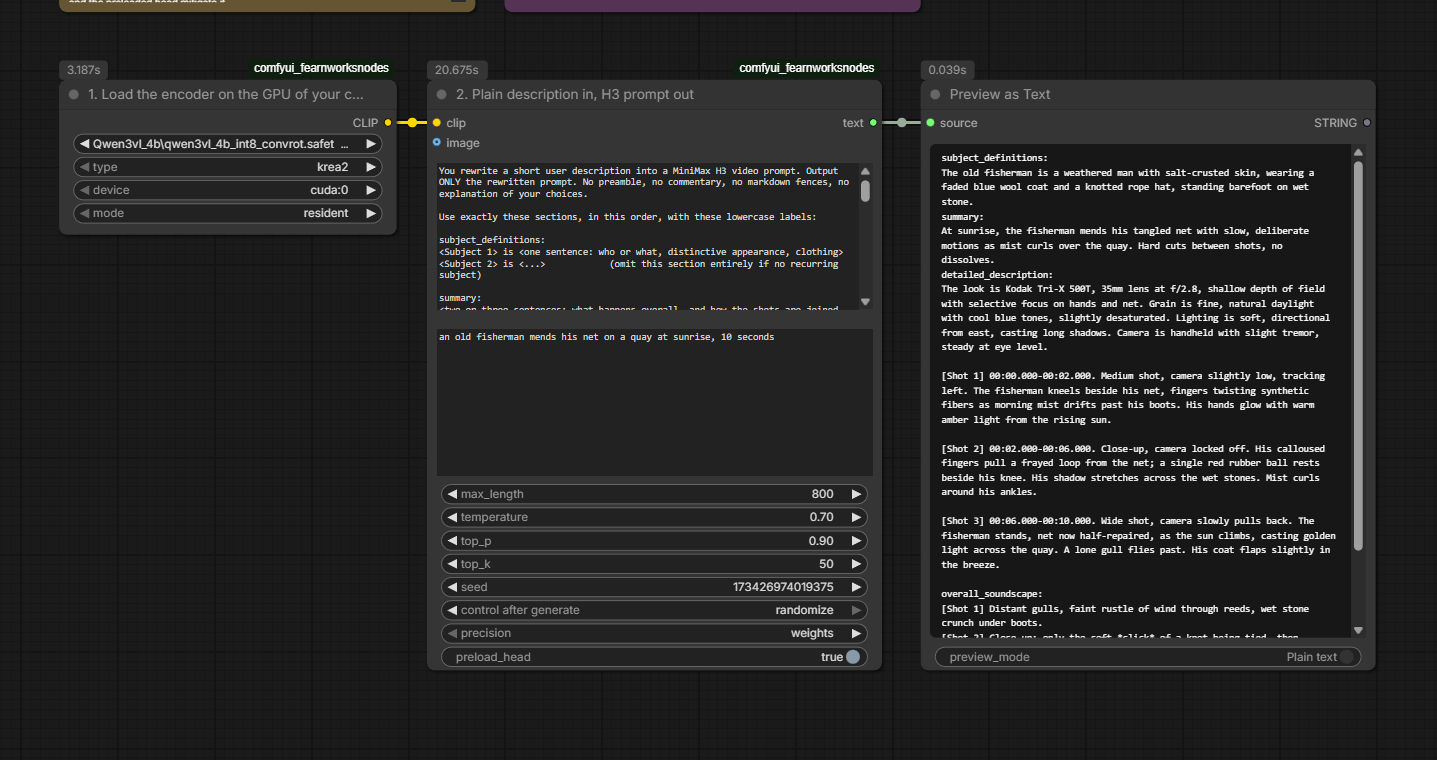Open the precision dropdown showing weights
This screenshot has width=1437, height=760.
tap(654, 633)
